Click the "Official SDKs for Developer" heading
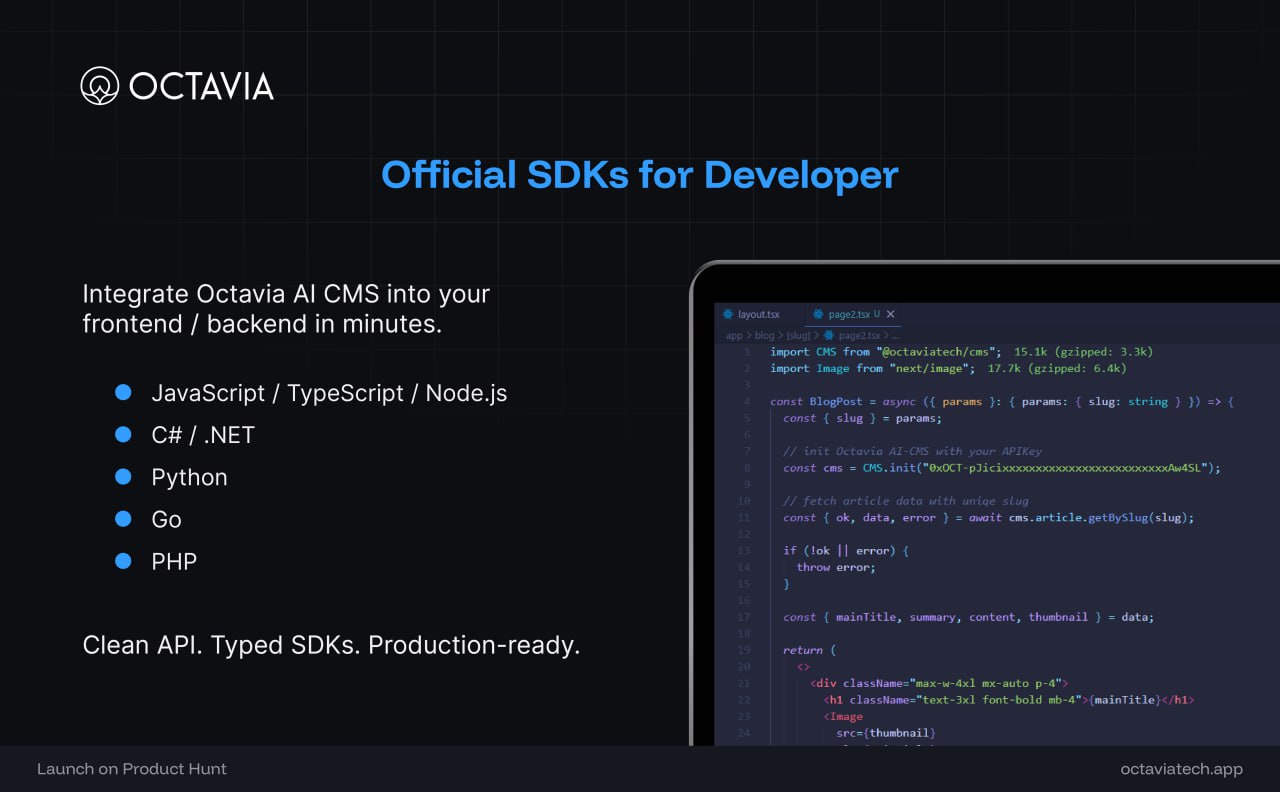The image size is (1280, 792). click(x=640, y=175)
